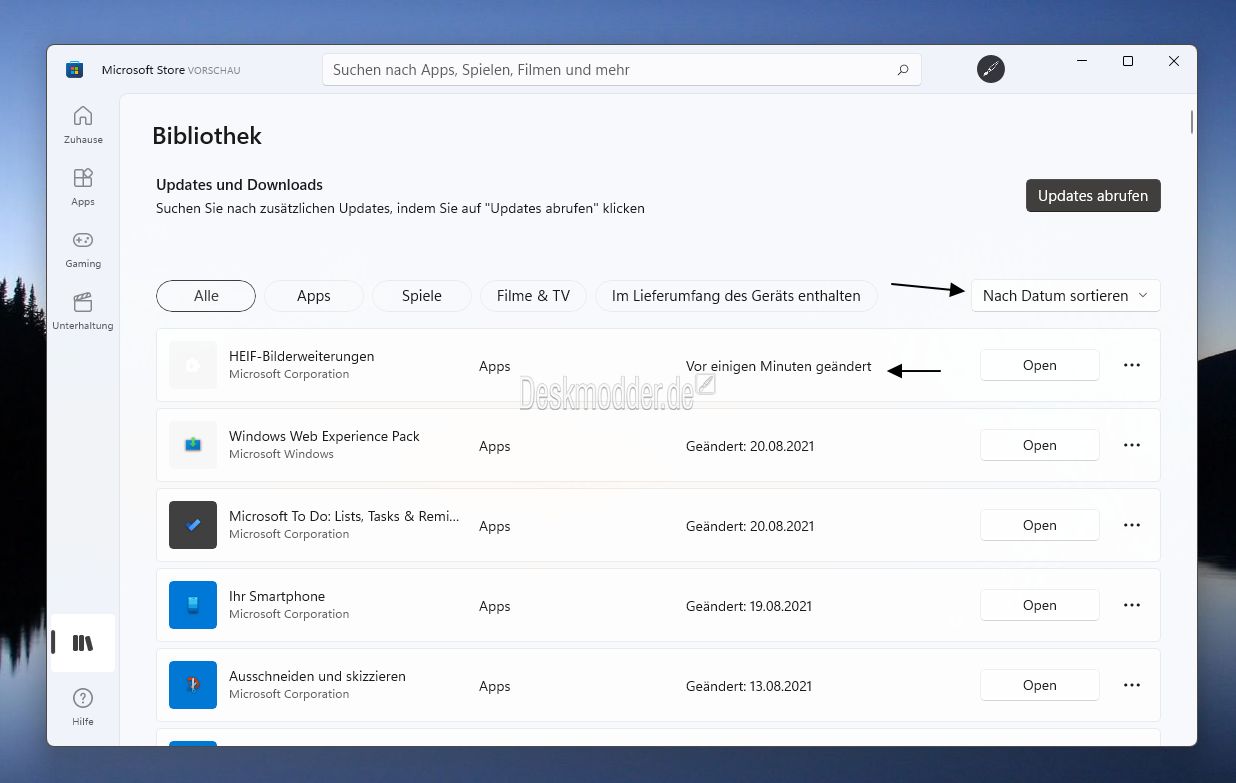Screen dimensions: 1236x783
Task: Open HEIF-Bilderweiterungen with Open button
Action: 1040,365
